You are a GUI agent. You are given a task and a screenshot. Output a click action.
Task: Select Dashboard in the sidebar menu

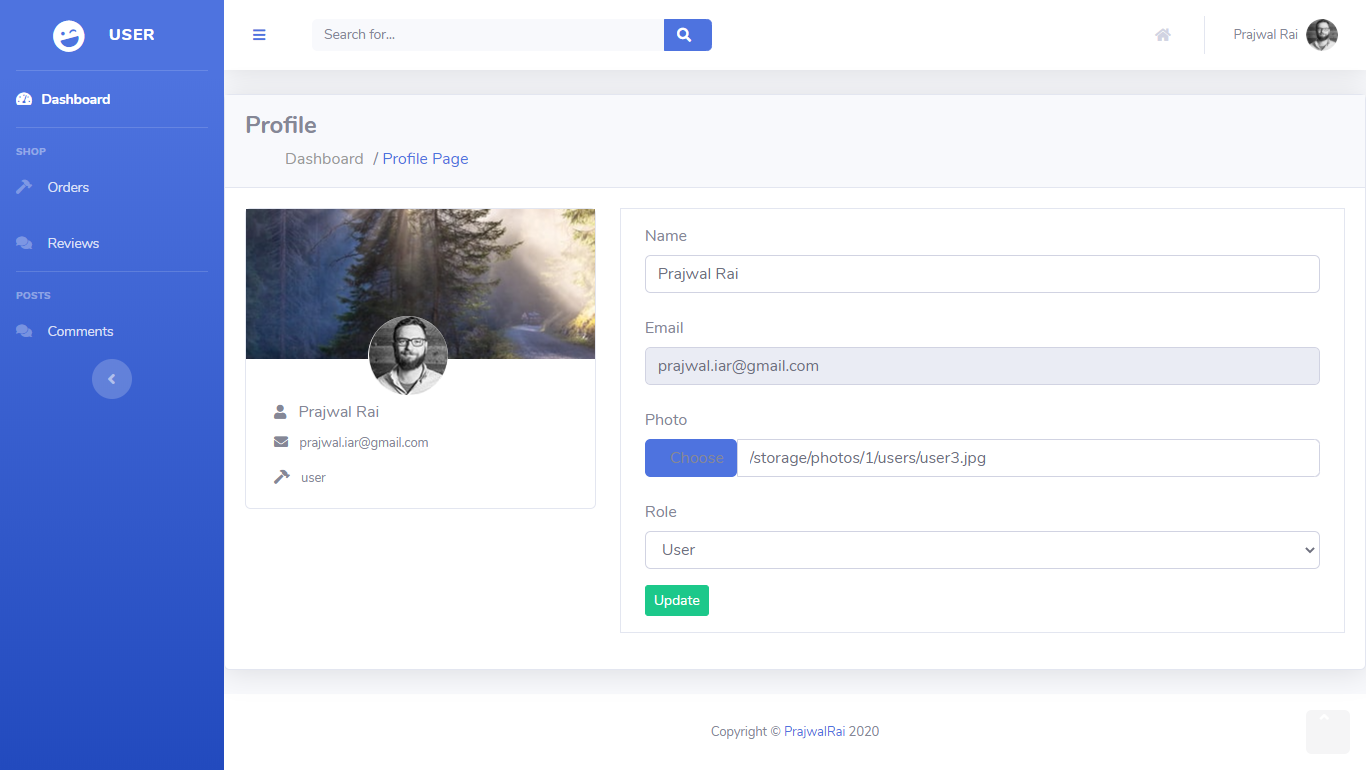point(75,98)
